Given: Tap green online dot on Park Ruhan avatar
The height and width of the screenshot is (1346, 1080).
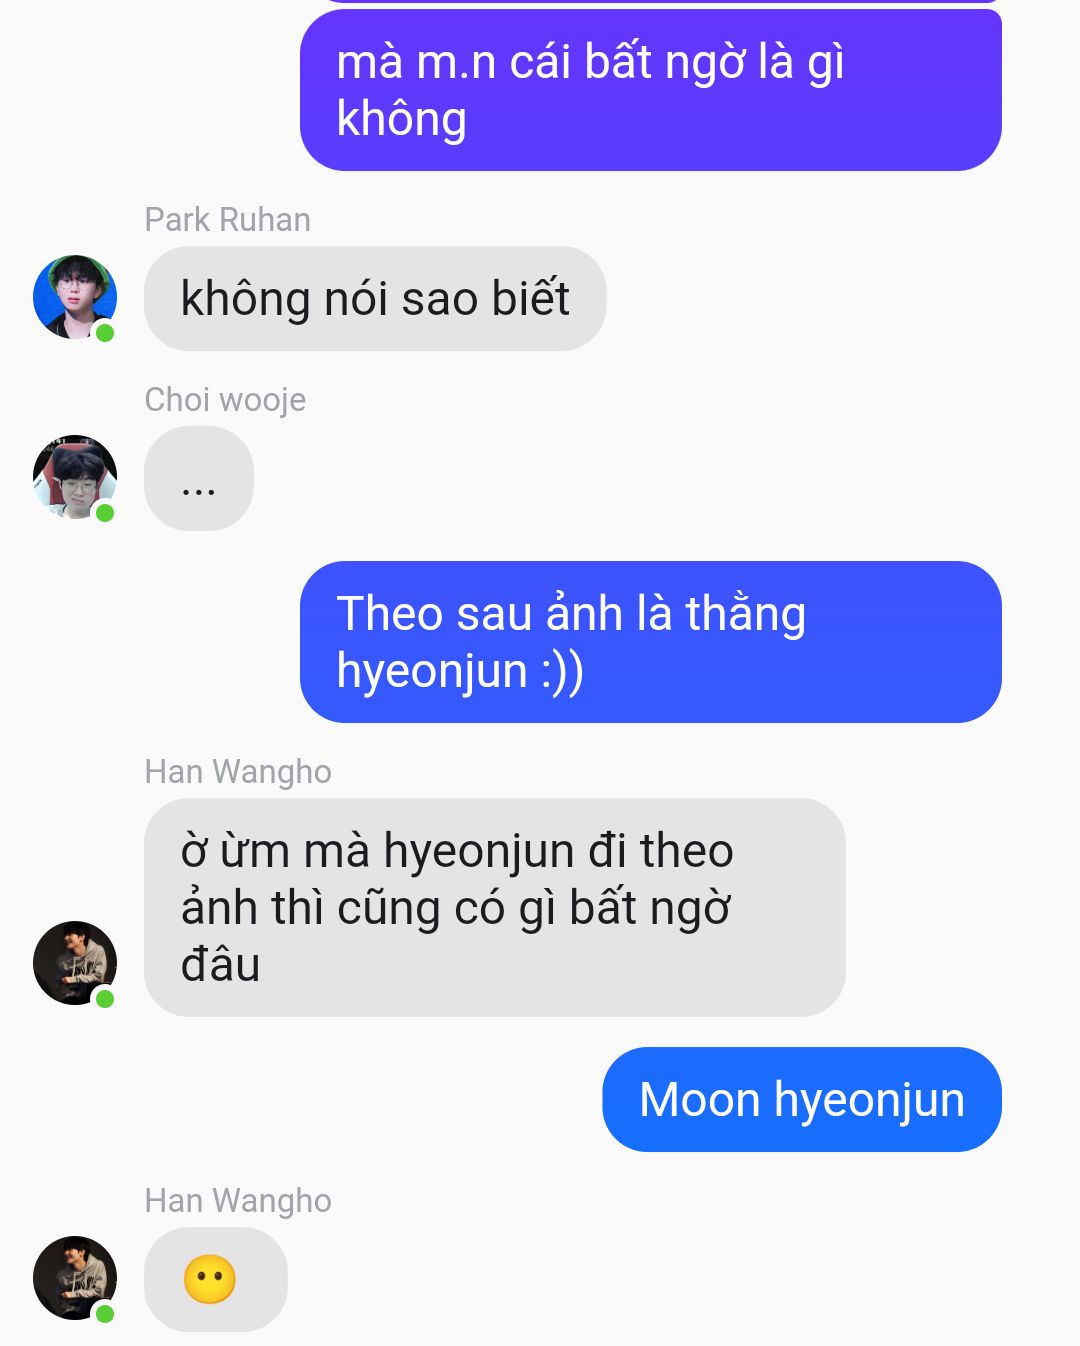Looking at the screenshot, I should [x=105, y=333].
